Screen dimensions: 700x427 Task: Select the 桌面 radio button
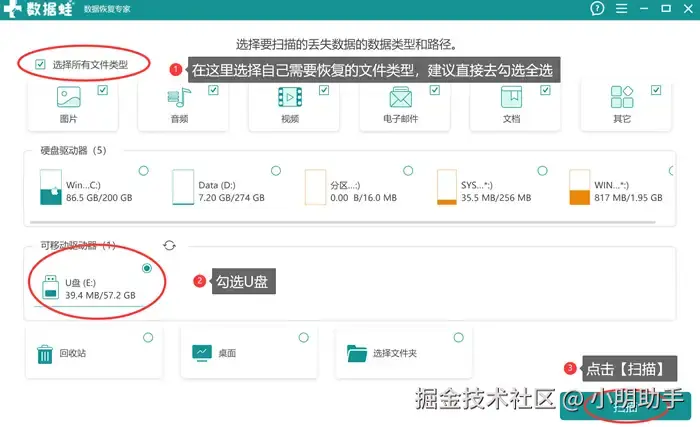pos(304,337)
